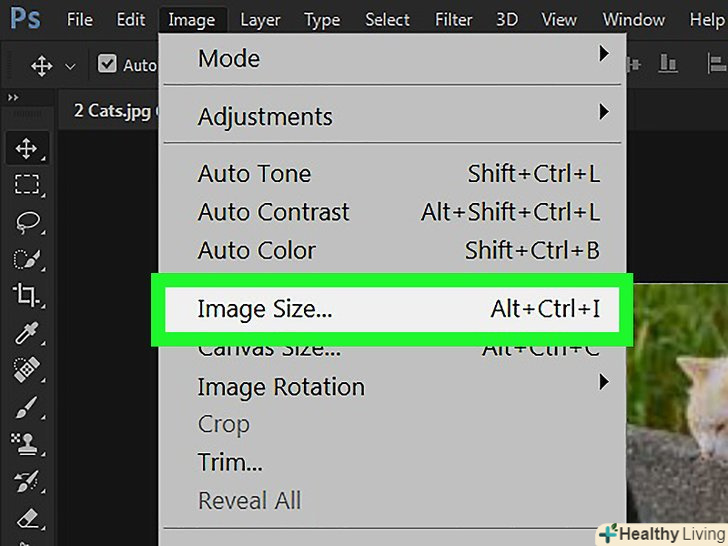Activate the Crop tool
Image resolution: width=728 pixels, height=546 pixels.
click(x=26, y=295)
